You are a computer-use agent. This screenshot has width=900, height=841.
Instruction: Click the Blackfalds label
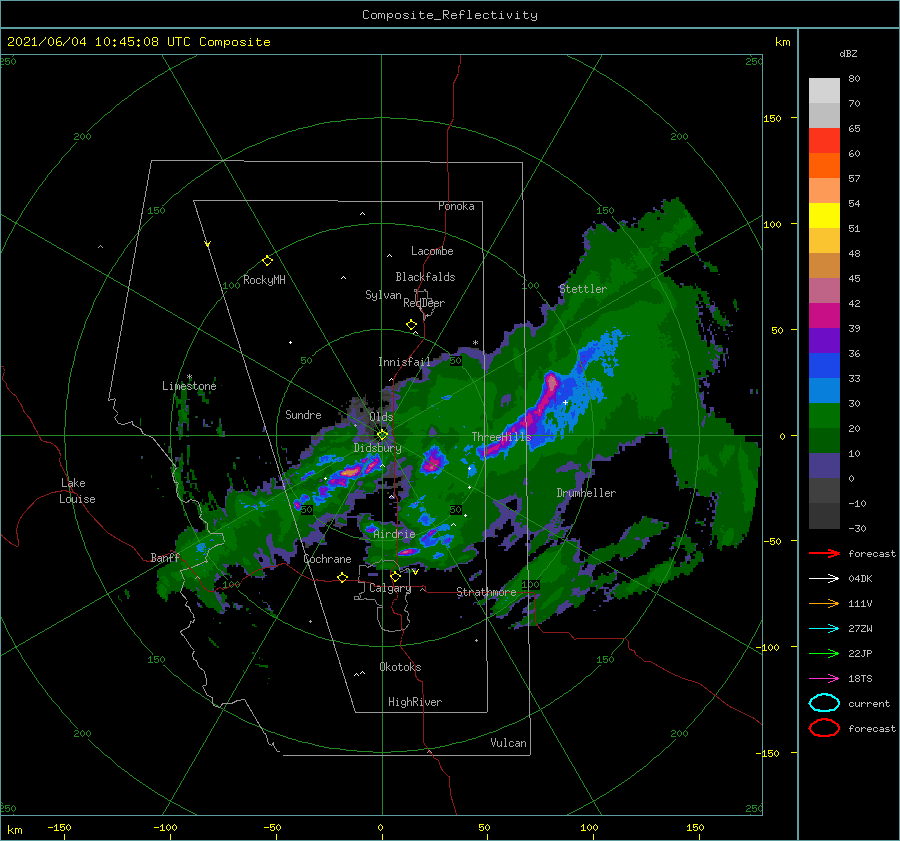click(x=425, y=277)
